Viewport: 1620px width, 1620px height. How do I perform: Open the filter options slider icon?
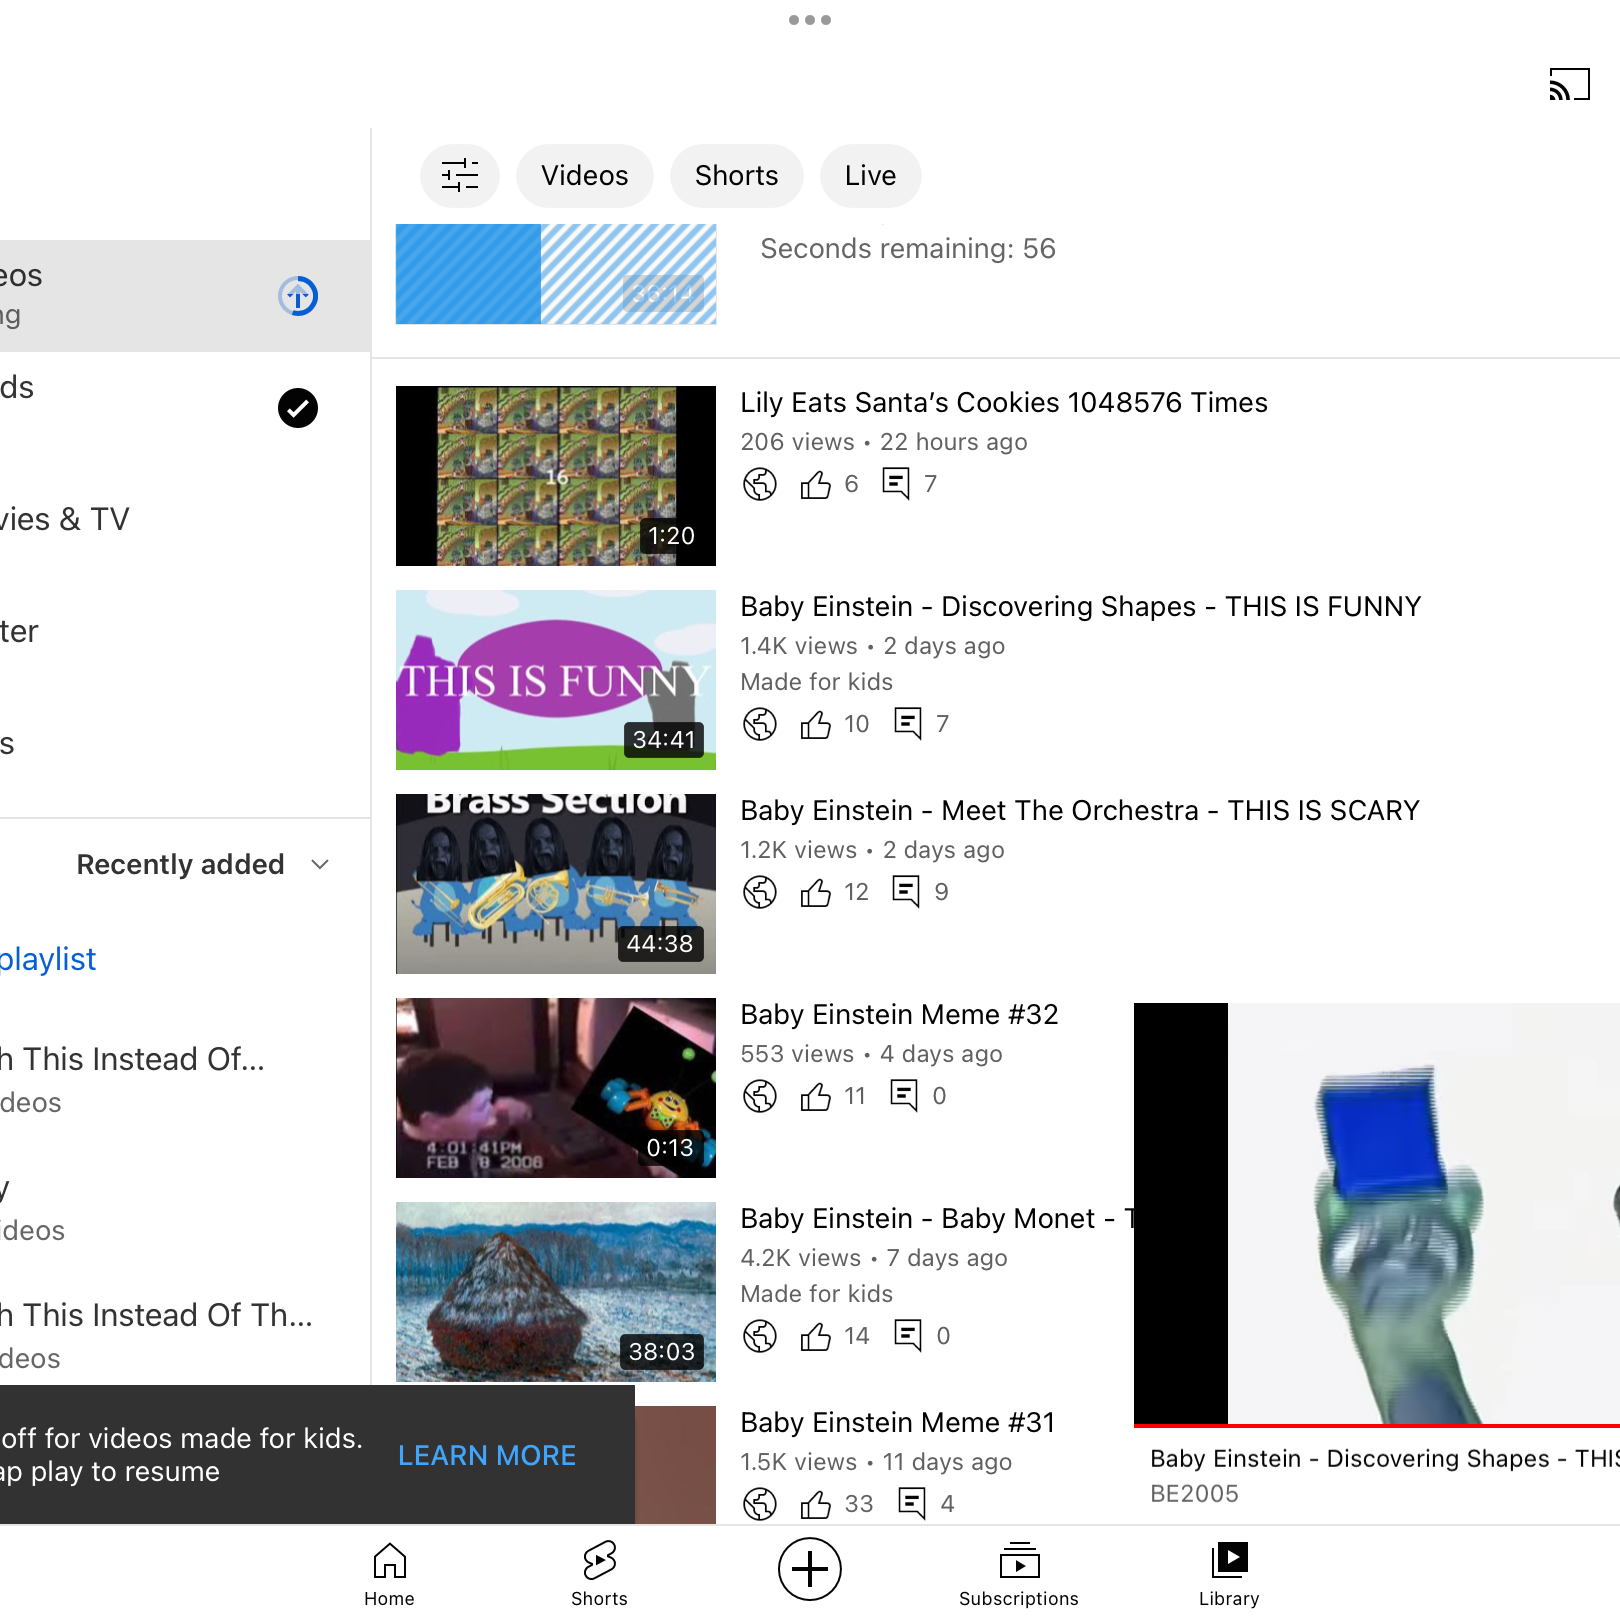pyautogui.click(x=460, y=176)
